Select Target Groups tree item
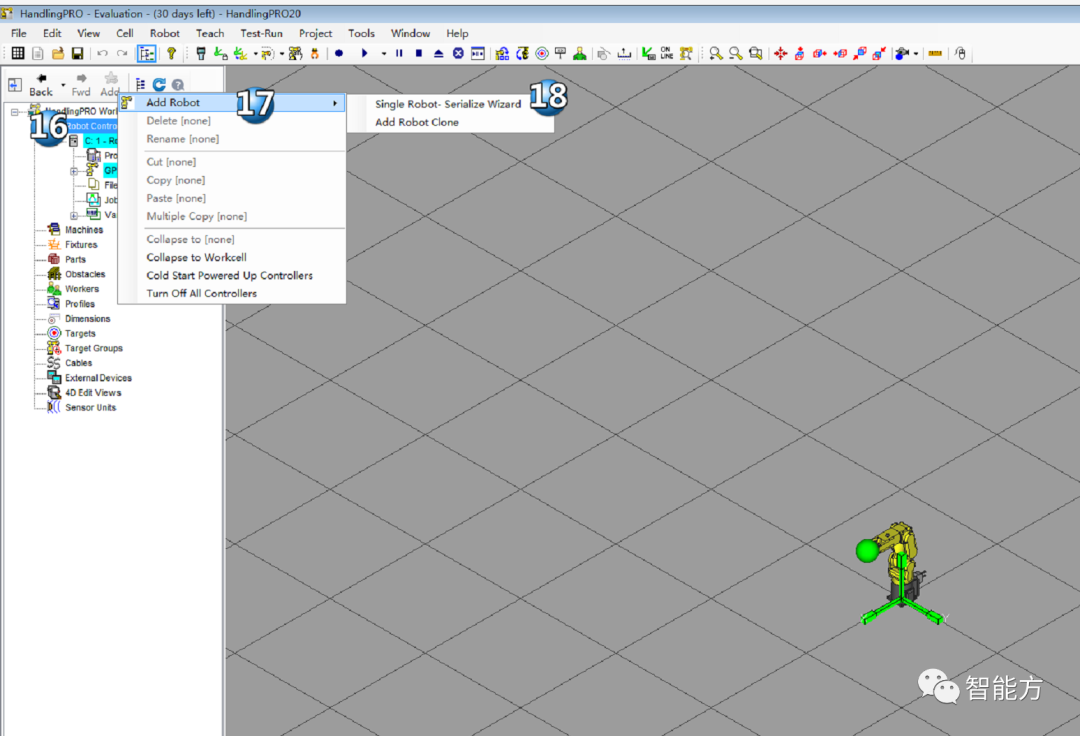Screen dimensions: 1080x736 click(x=94, y=348)
